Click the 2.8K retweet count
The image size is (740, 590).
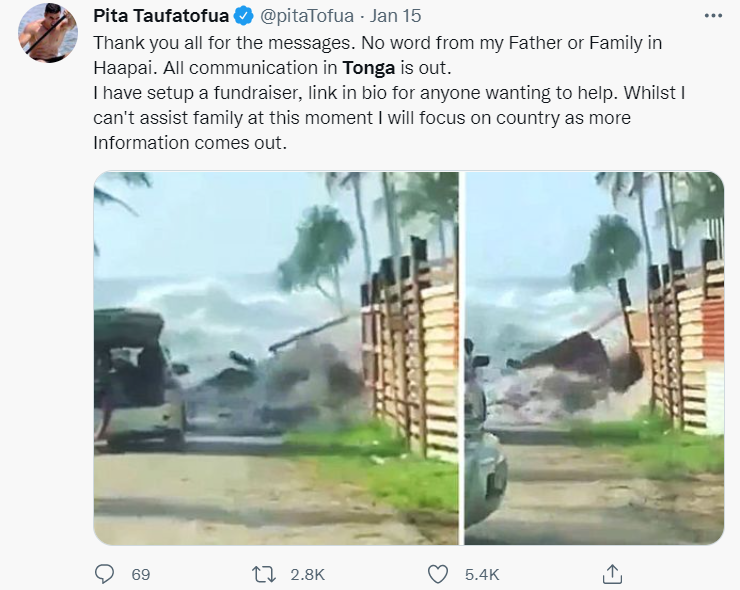pyautogui.click(x=307, y=574)
